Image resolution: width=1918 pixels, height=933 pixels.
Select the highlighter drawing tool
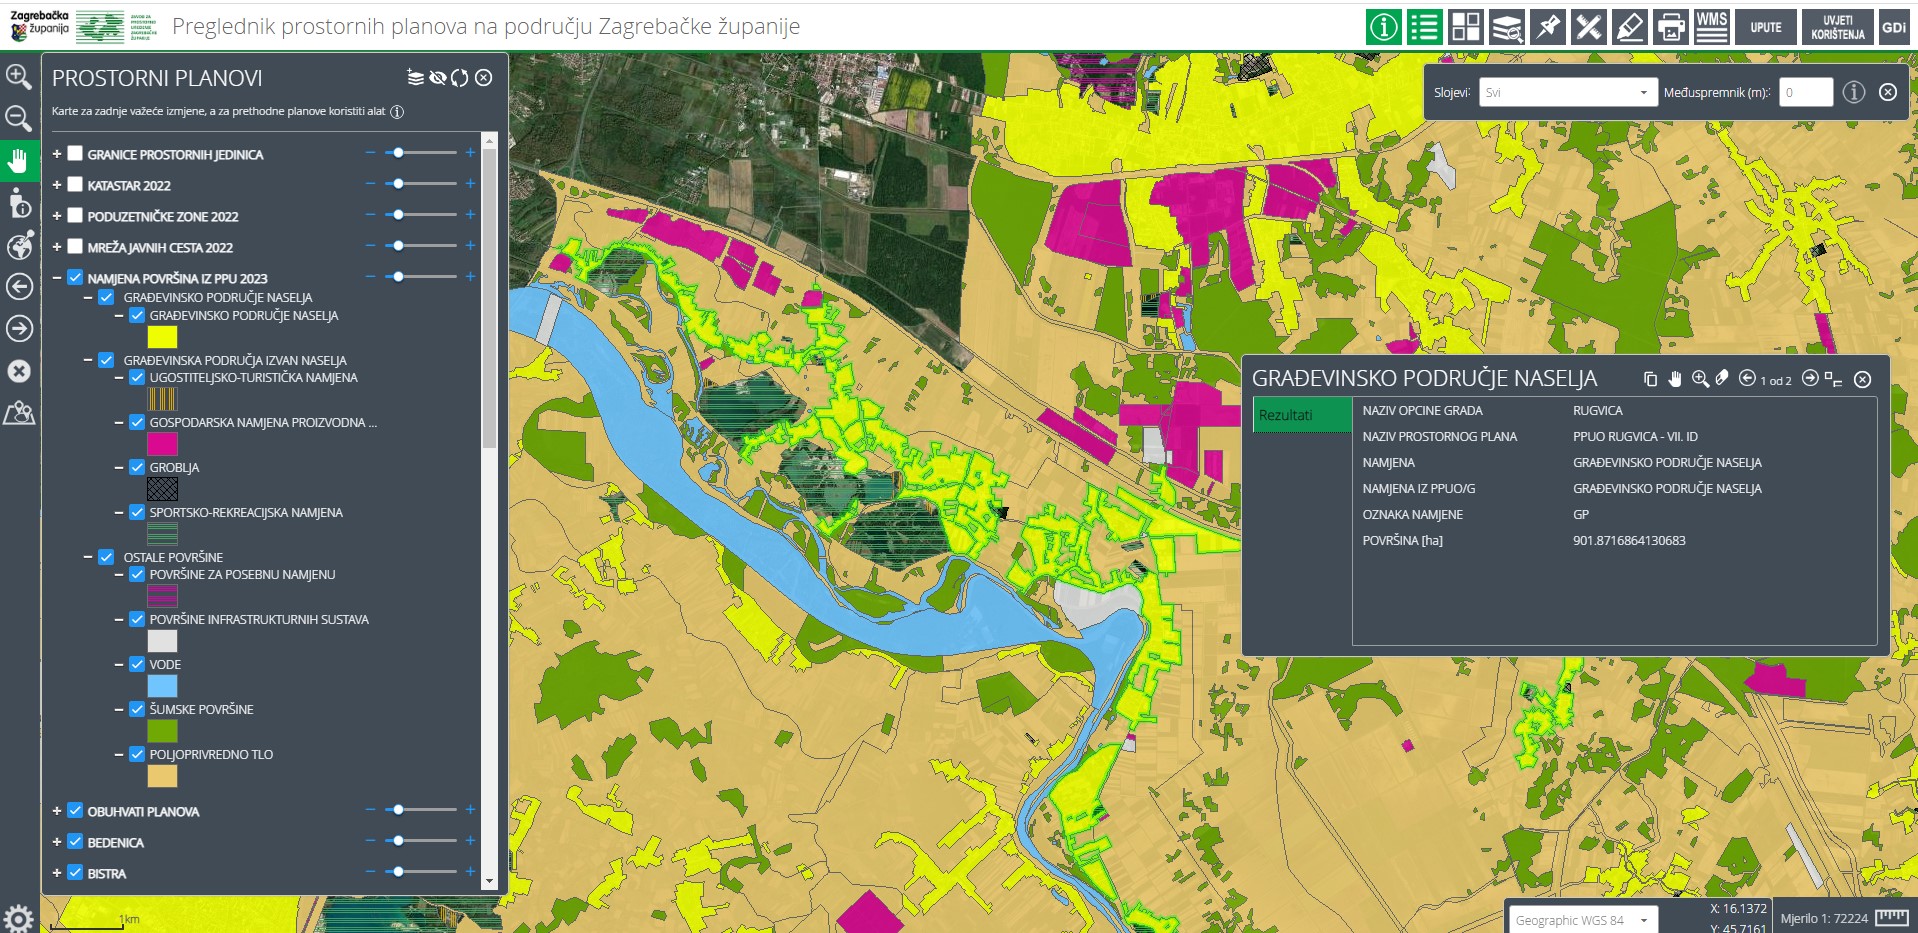(1629, 27)
